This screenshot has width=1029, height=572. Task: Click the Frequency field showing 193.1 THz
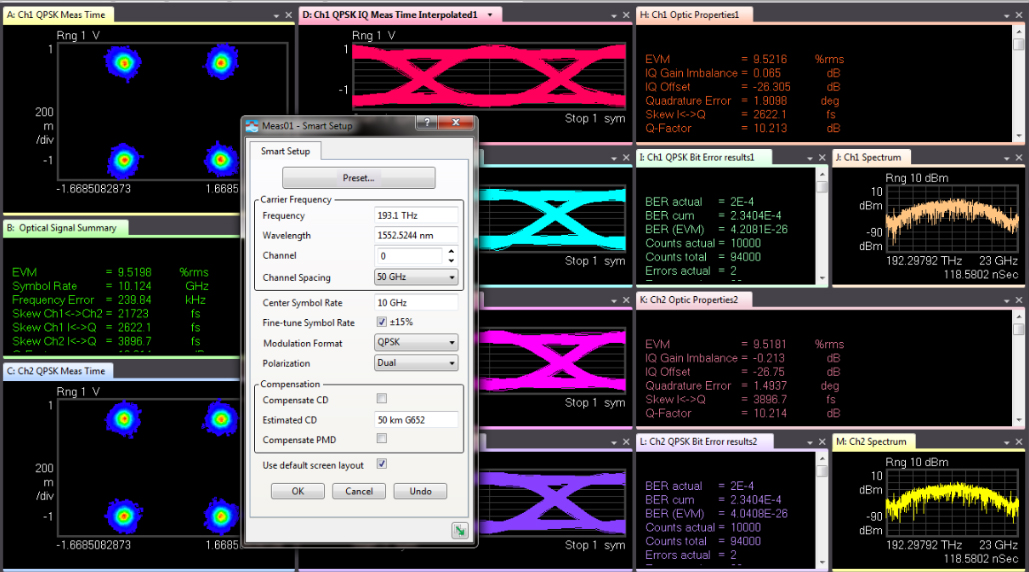(x=416, y=215)
